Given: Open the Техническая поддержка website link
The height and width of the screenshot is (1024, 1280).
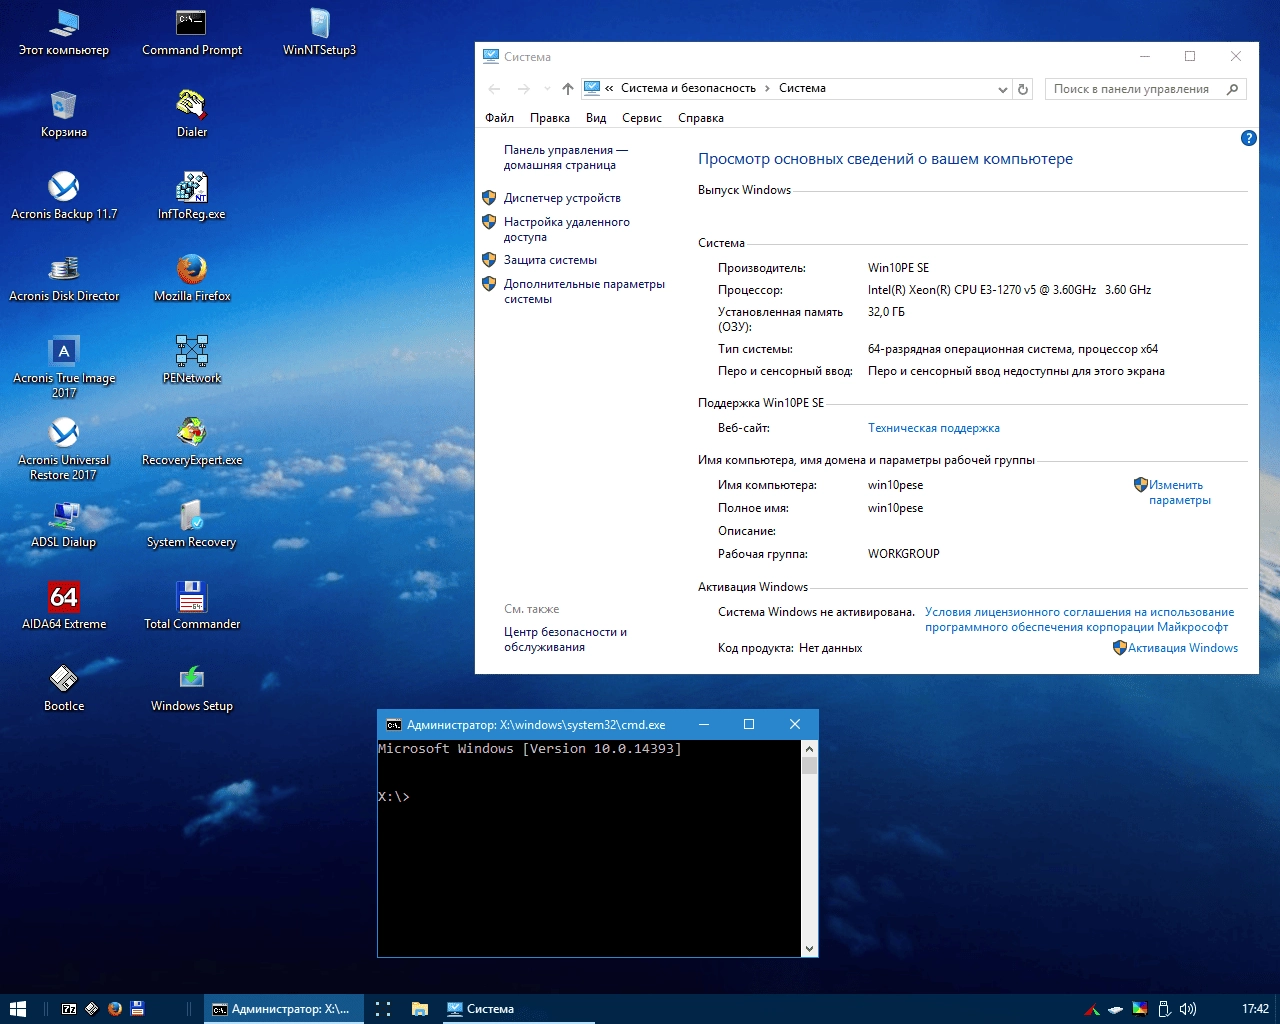Looking at the screenshot, I should click(x=934, y=428).
